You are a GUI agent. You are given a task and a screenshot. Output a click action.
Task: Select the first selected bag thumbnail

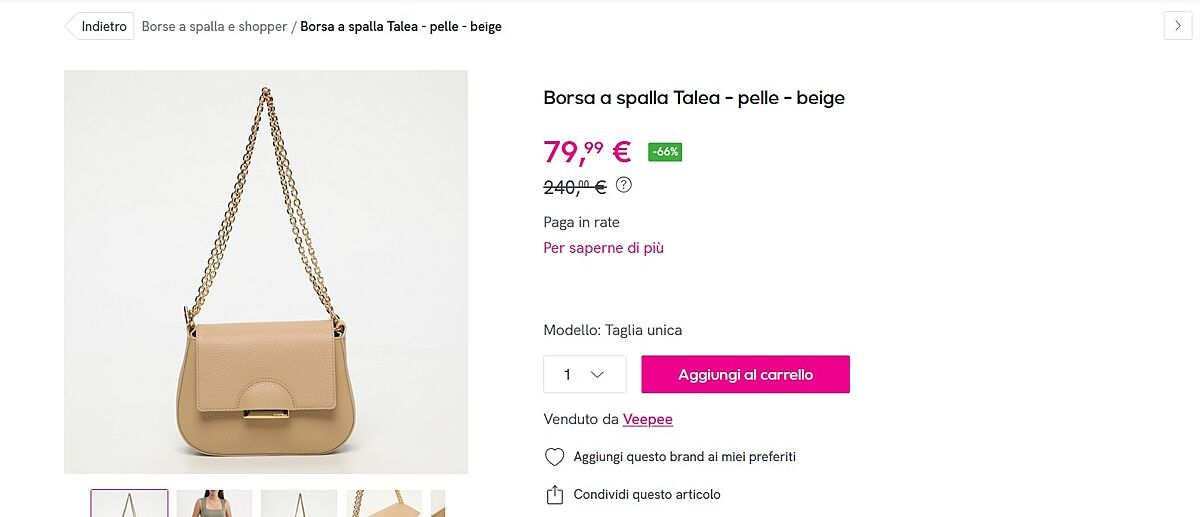(129, 503)
